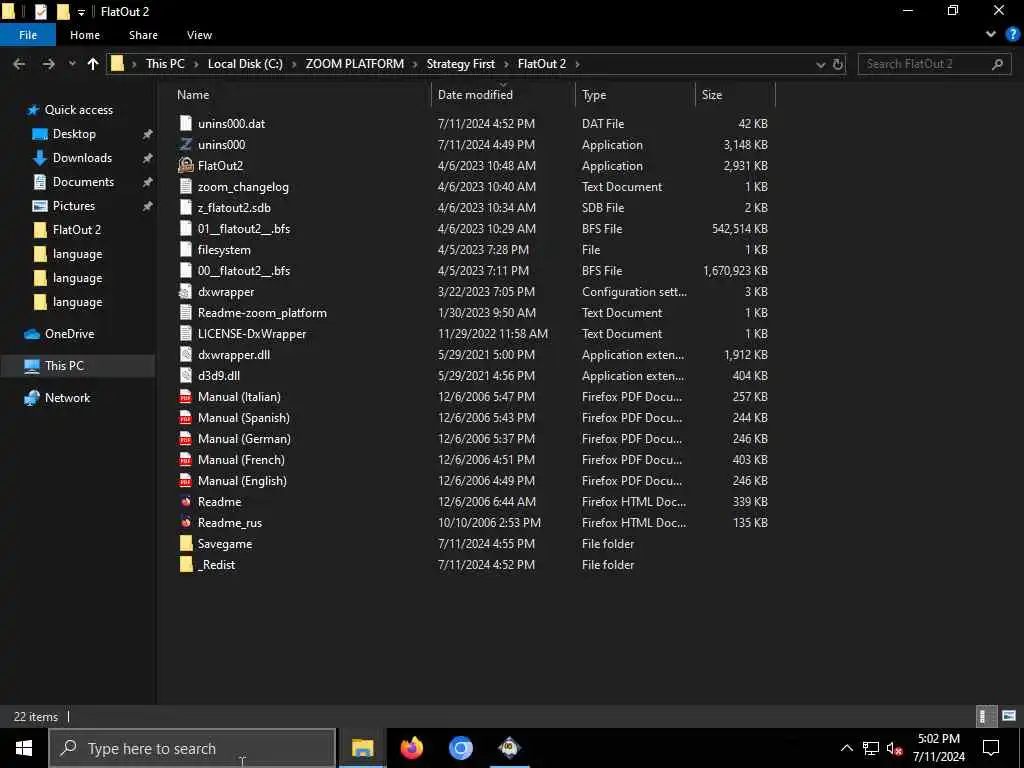This screenshot has width=1024, height=768.
Task: Refresh the FlatOut 2 folder view
Action: point(838,64)
